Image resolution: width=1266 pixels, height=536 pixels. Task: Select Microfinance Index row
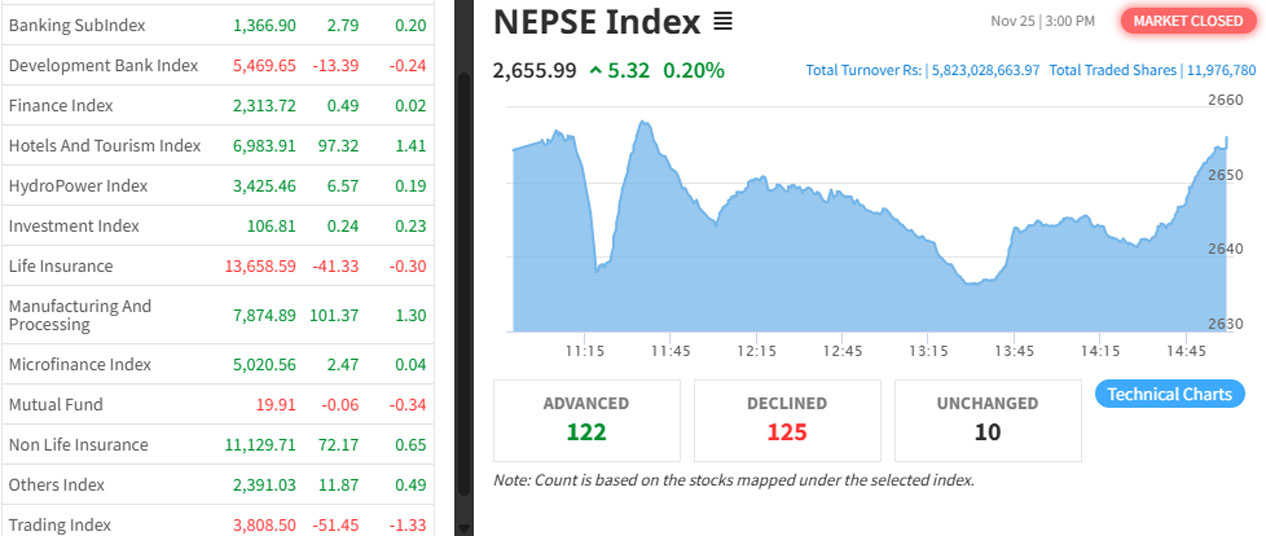(x=80, y=364)
